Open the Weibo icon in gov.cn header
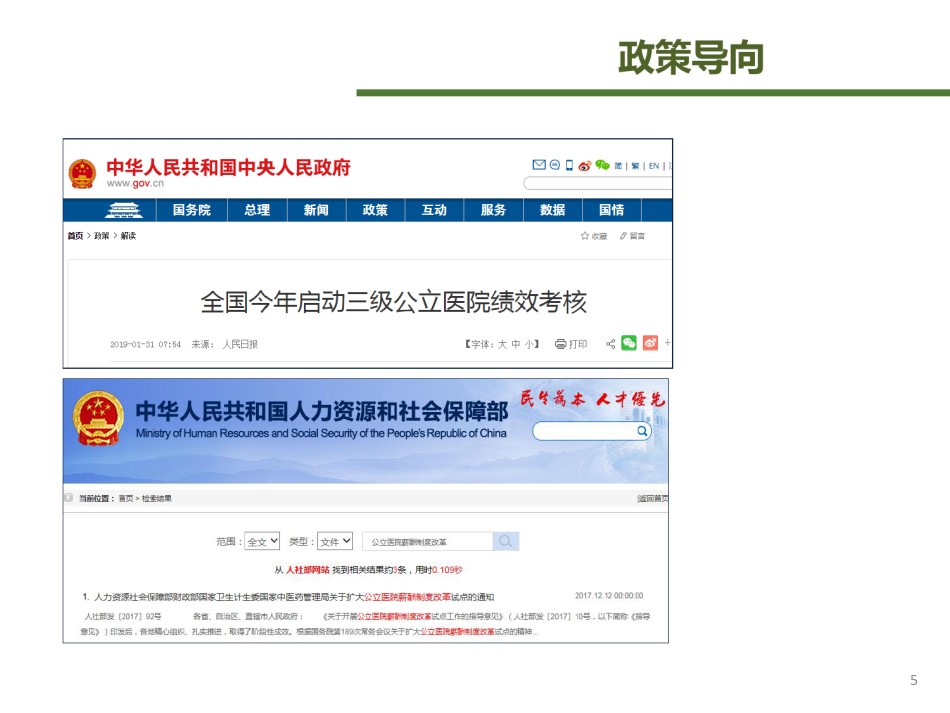The image size is (950, 713). tap(585, 166)
